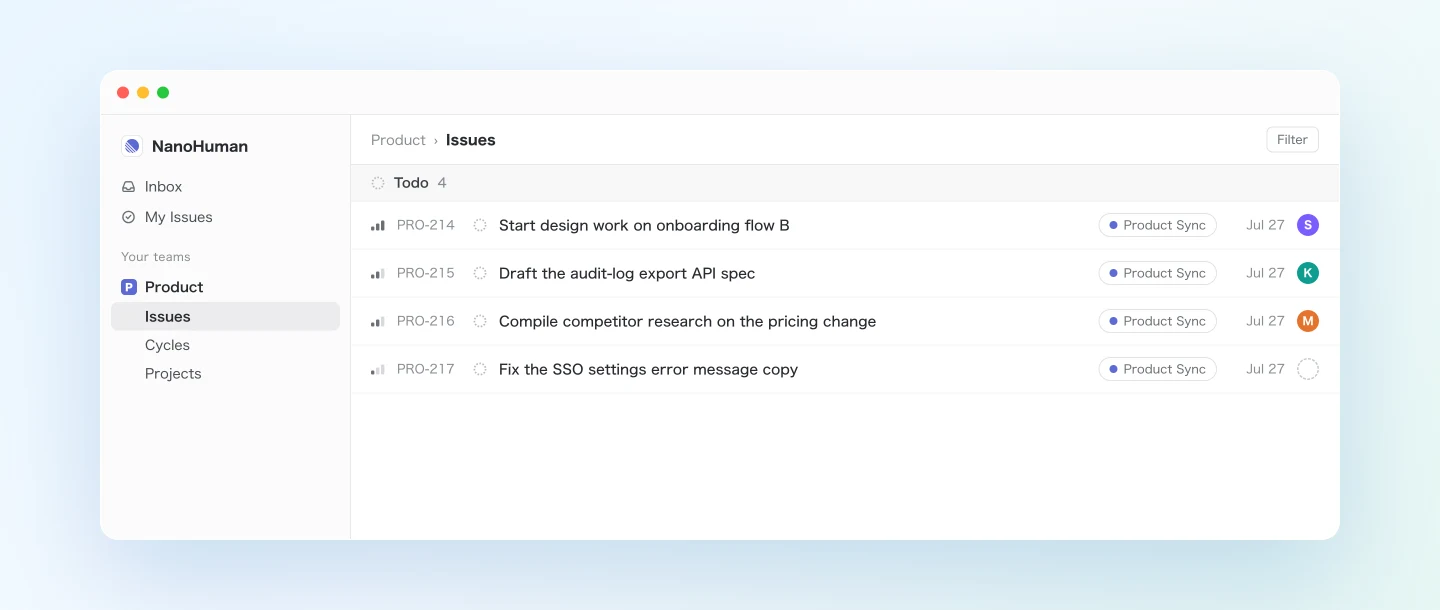This screenshot has height=610, width=1440.
Task: Click Product Sync label on PRO-214
Action: click(x=1158, y=225)
